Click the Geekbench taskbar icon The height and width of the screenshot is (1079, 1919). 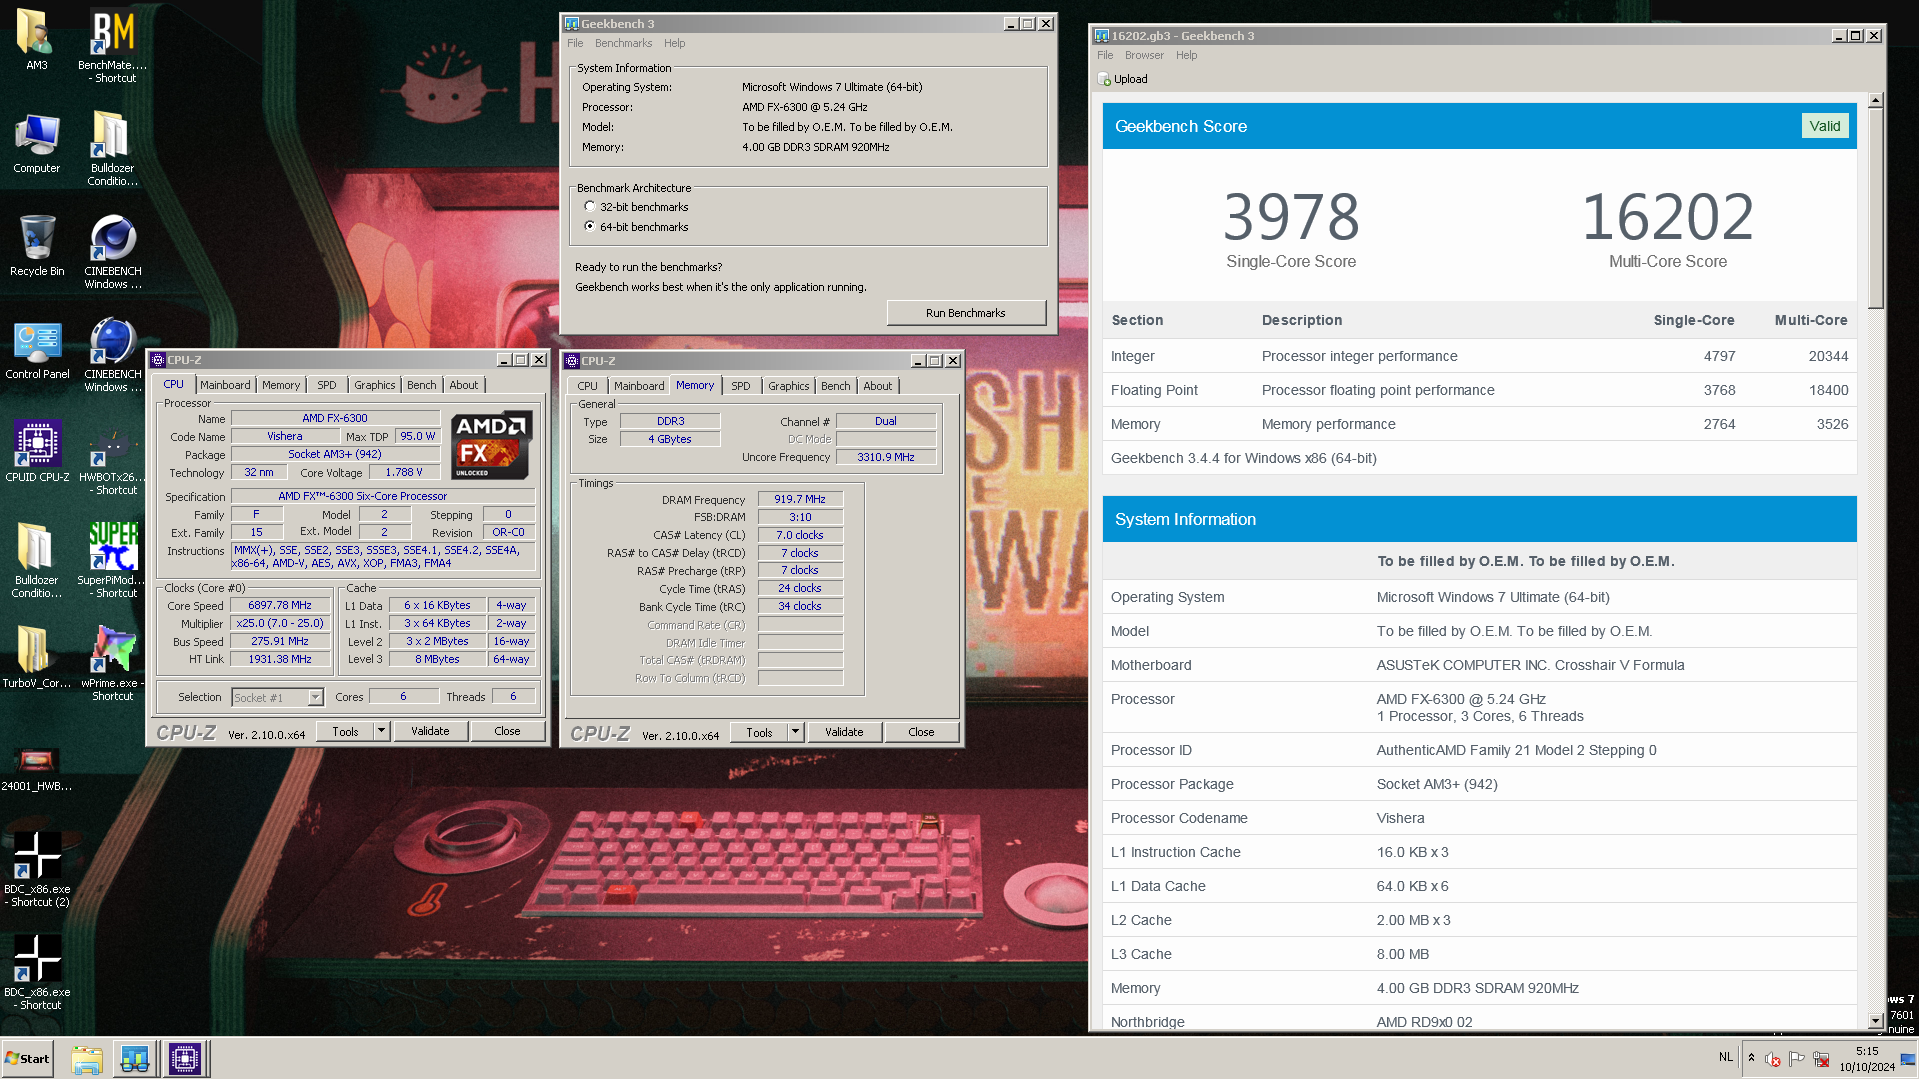[135, 1059]
